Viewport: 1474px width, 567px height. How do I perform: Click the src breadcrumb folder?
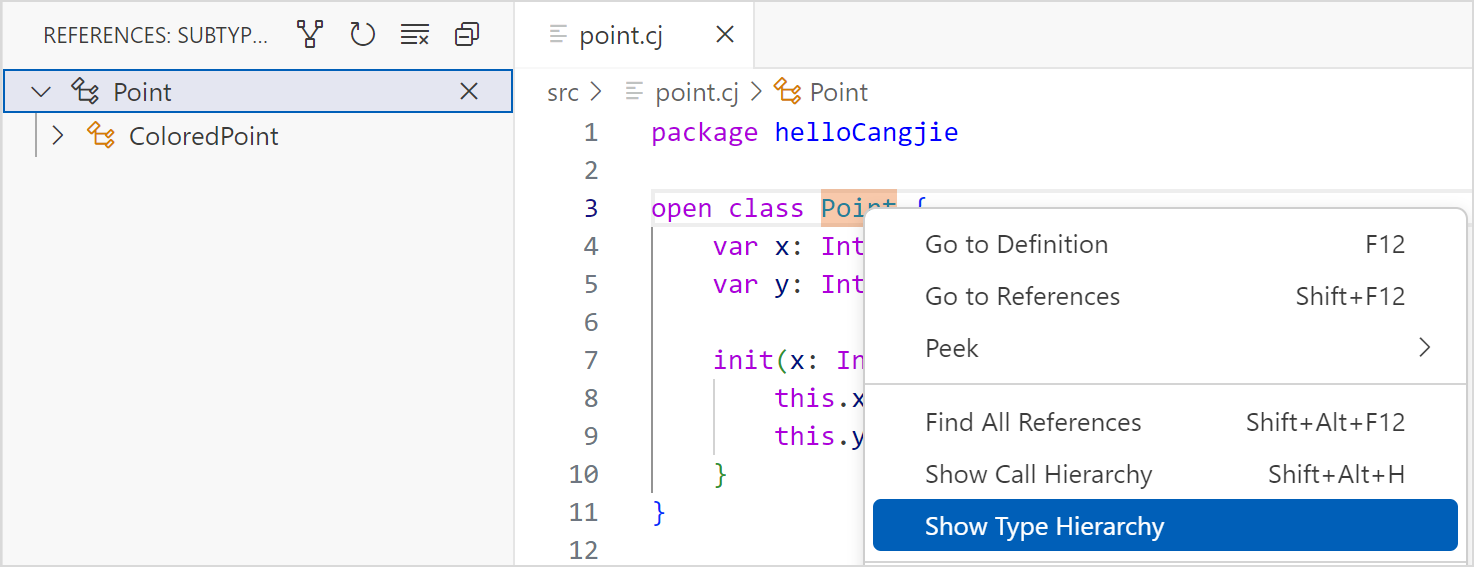point(563,92)
